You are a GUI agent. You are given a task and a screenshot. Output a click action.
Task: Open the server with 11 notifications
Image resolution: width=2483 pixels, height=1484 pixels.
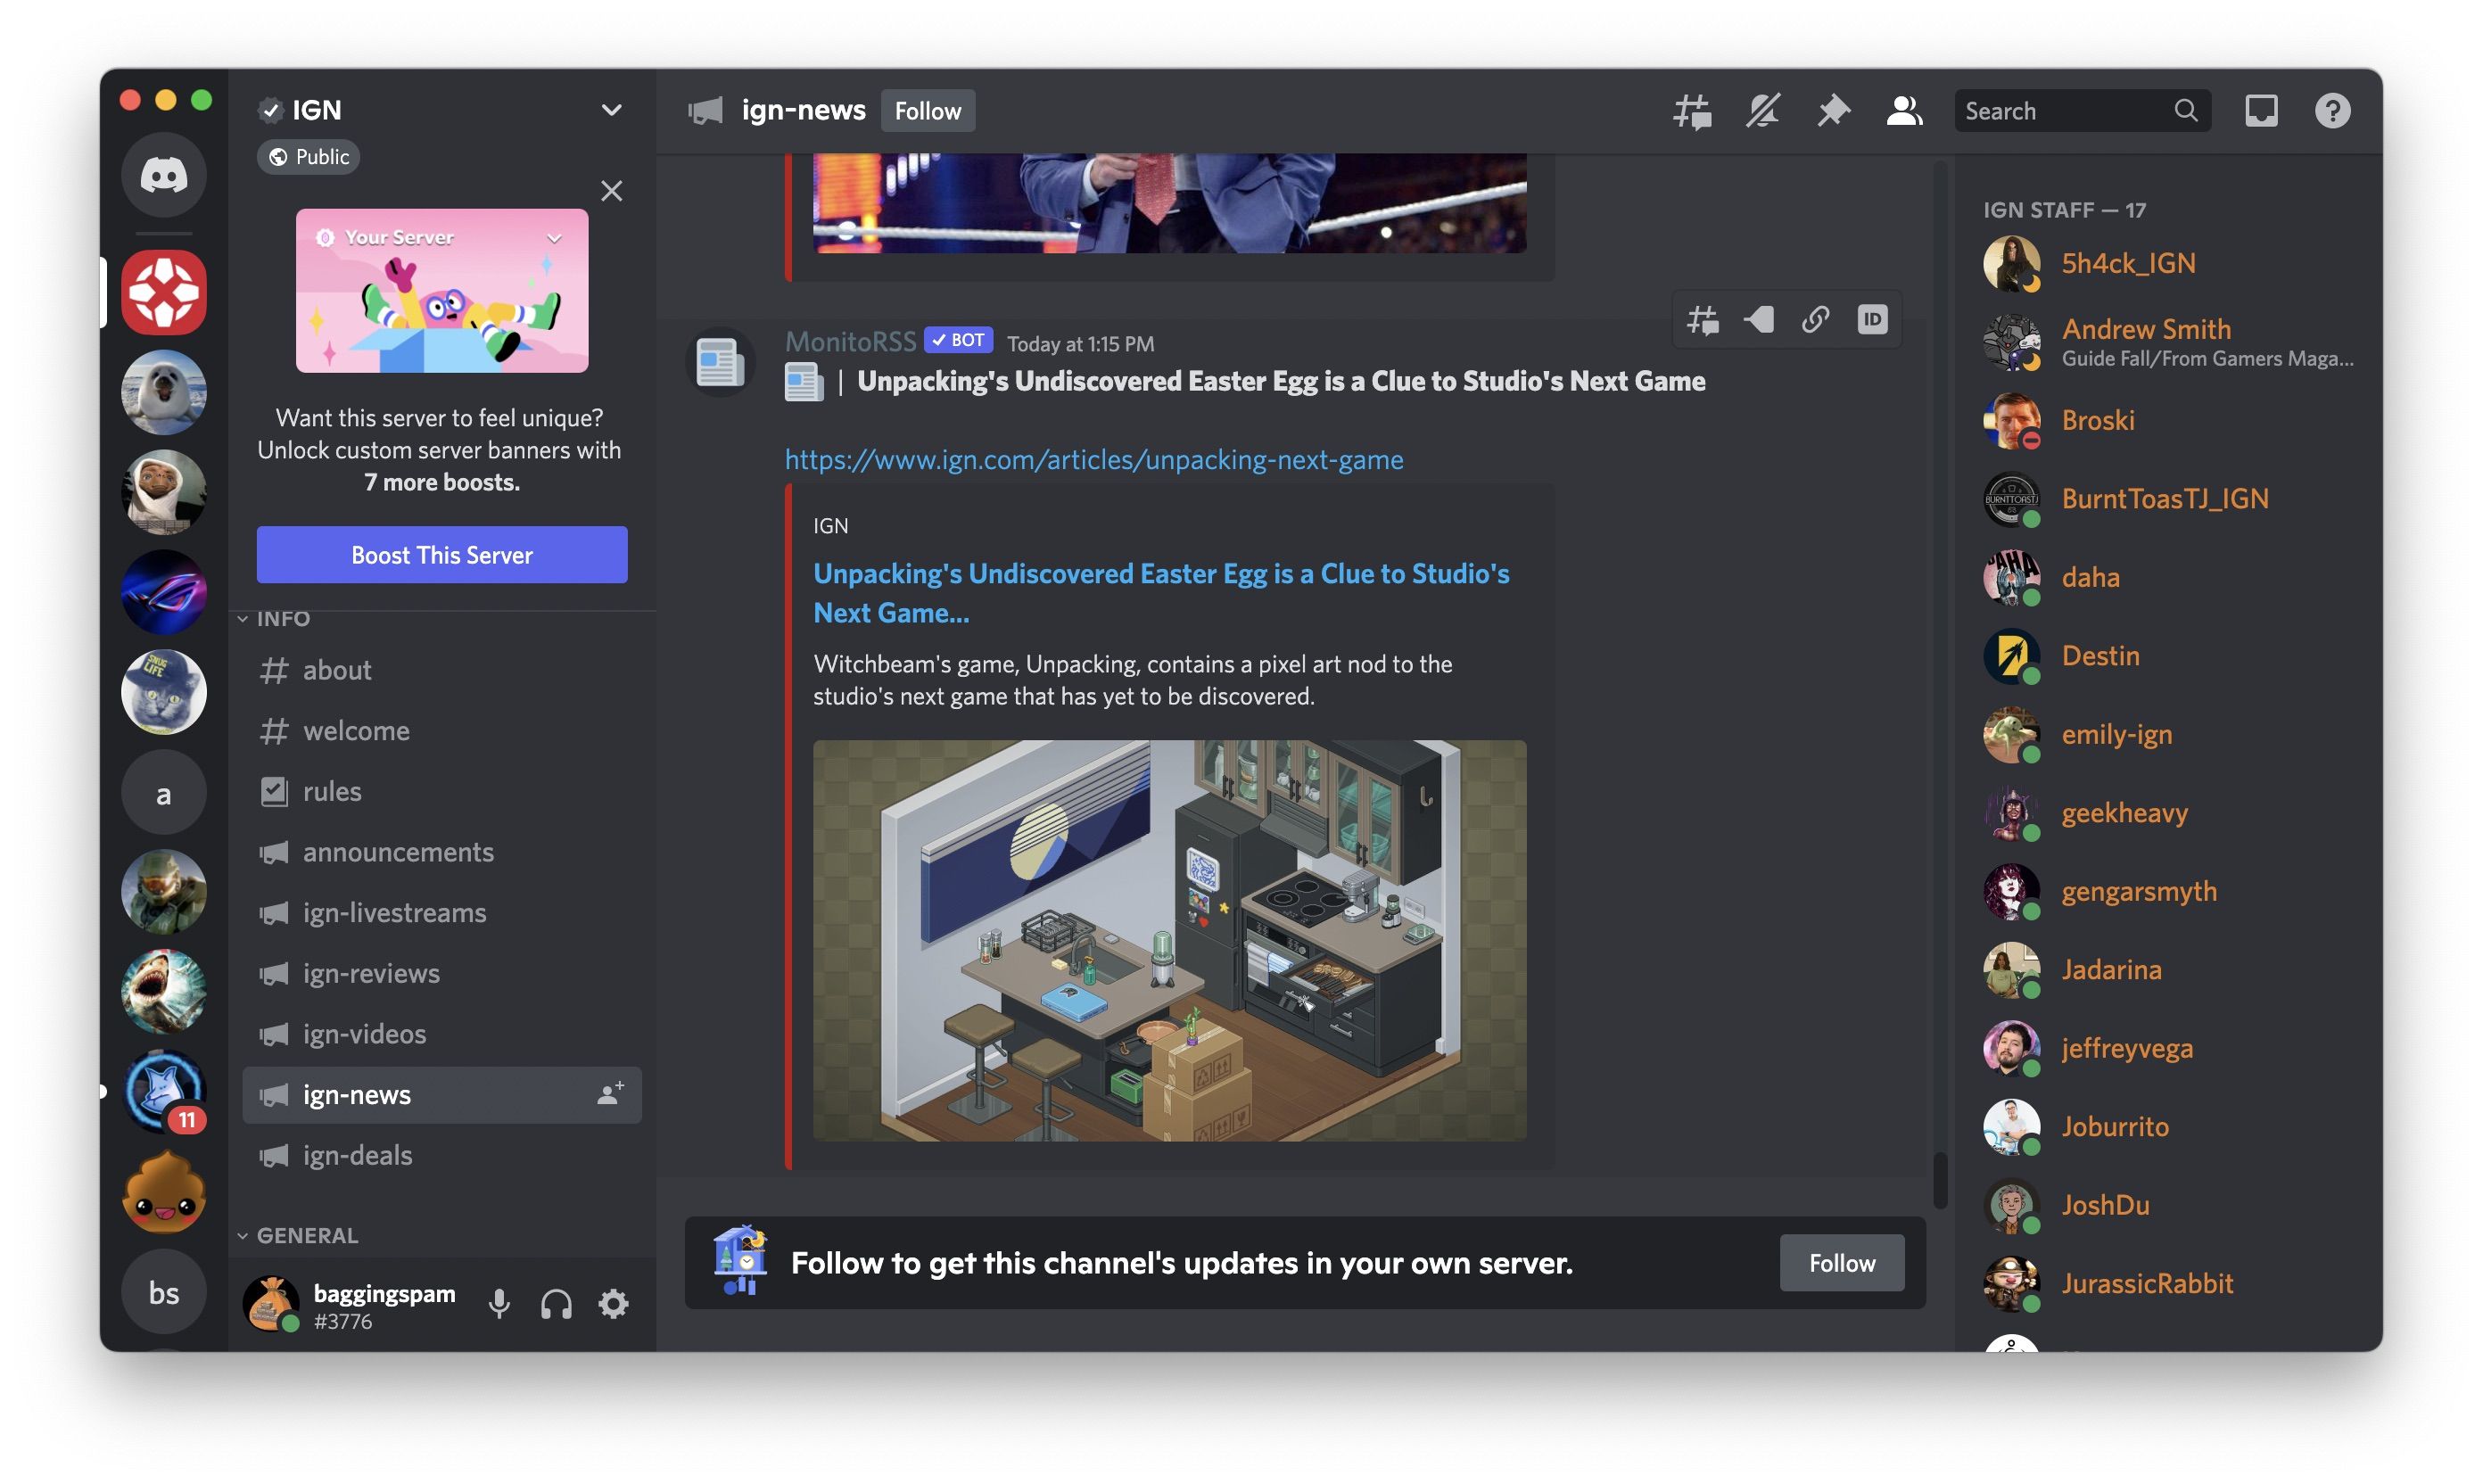[x=164, y=1092]
